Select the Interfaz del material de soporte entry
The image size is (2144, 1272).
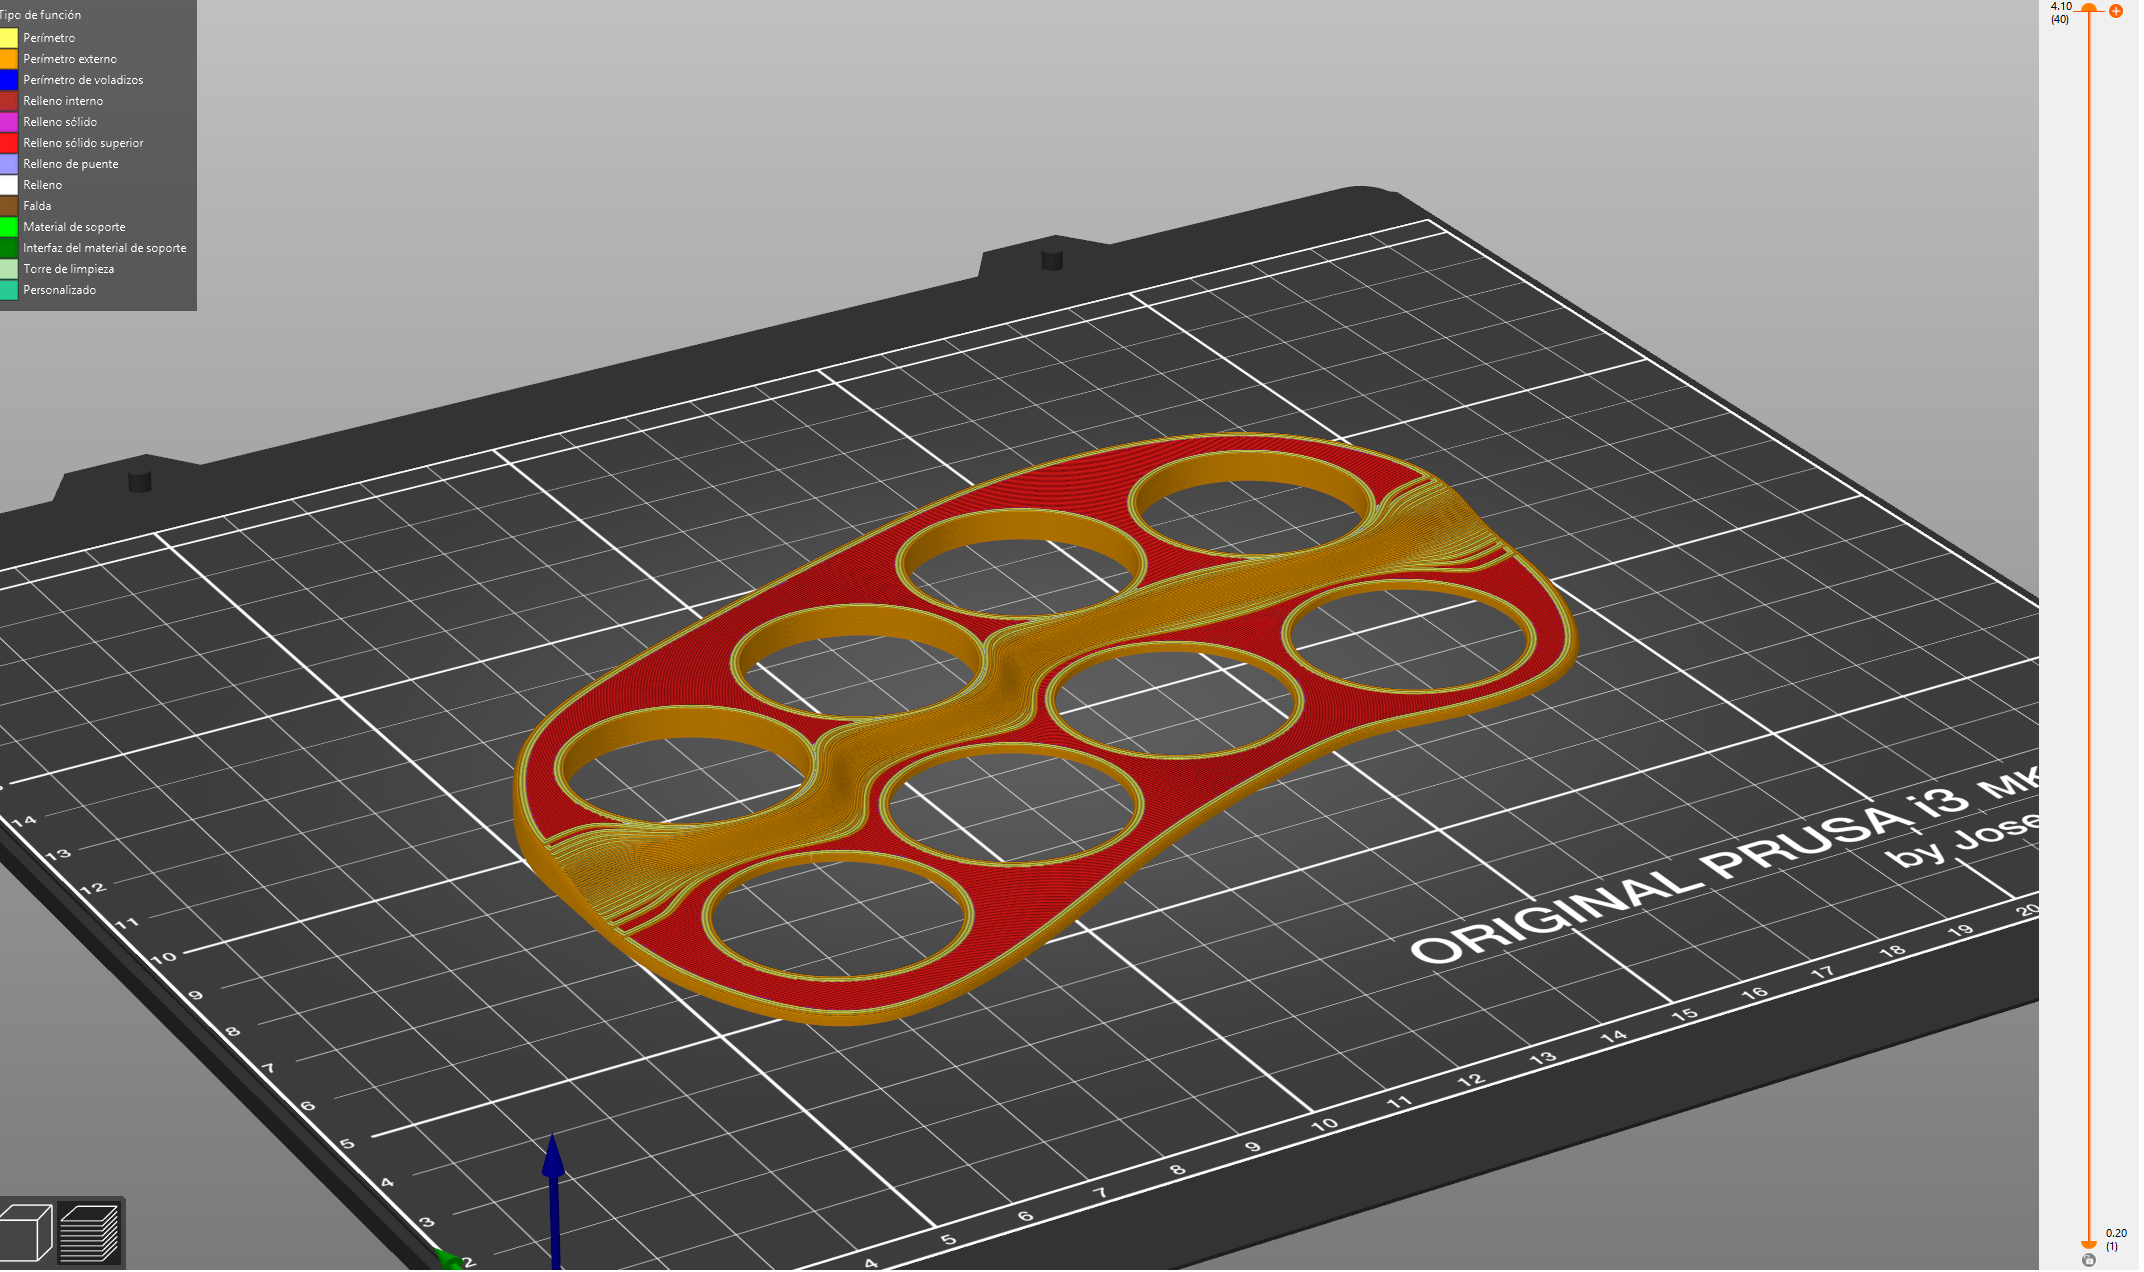[104, 247]
